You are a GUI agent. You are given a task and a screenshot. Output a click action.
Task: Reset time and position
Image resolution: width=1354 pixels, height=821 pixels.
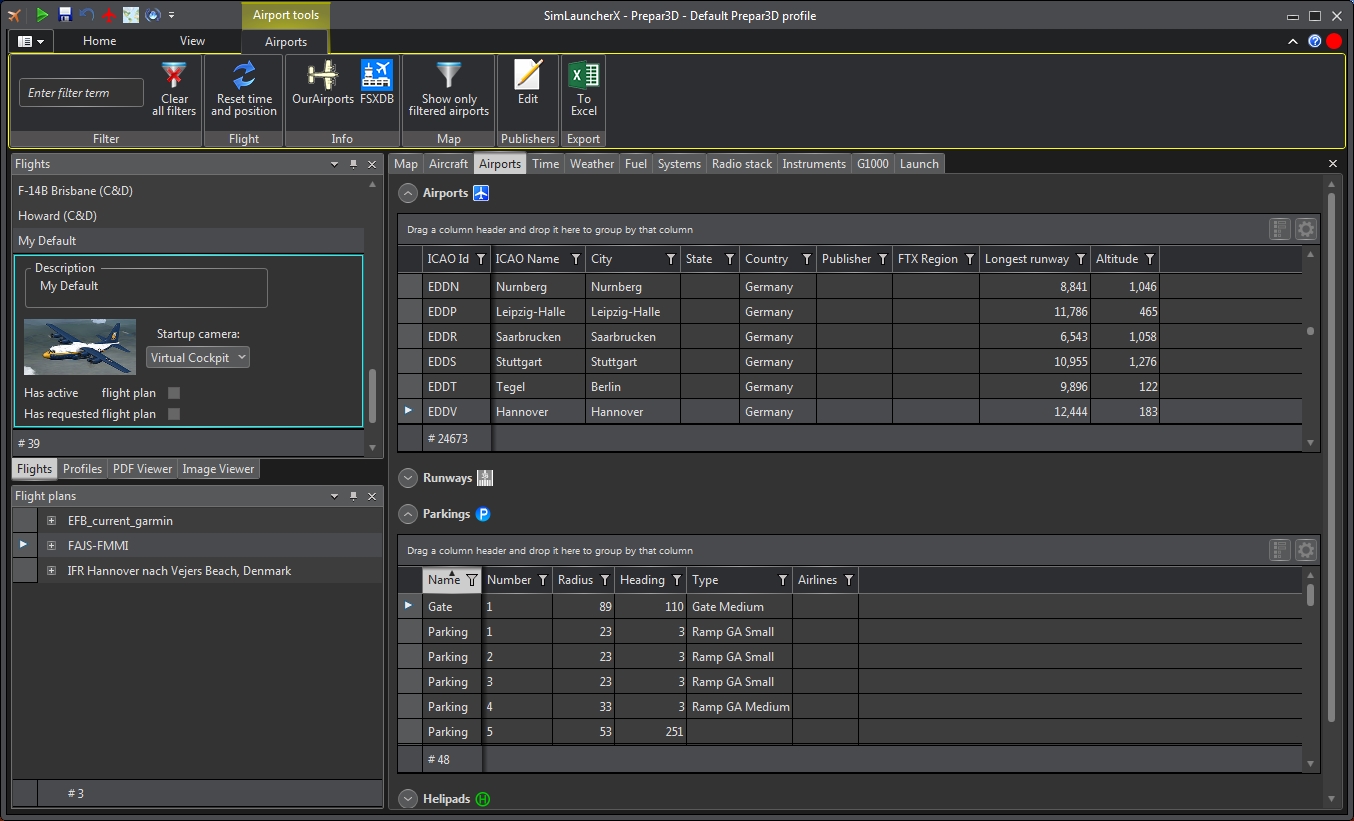[x=244, y=90]
